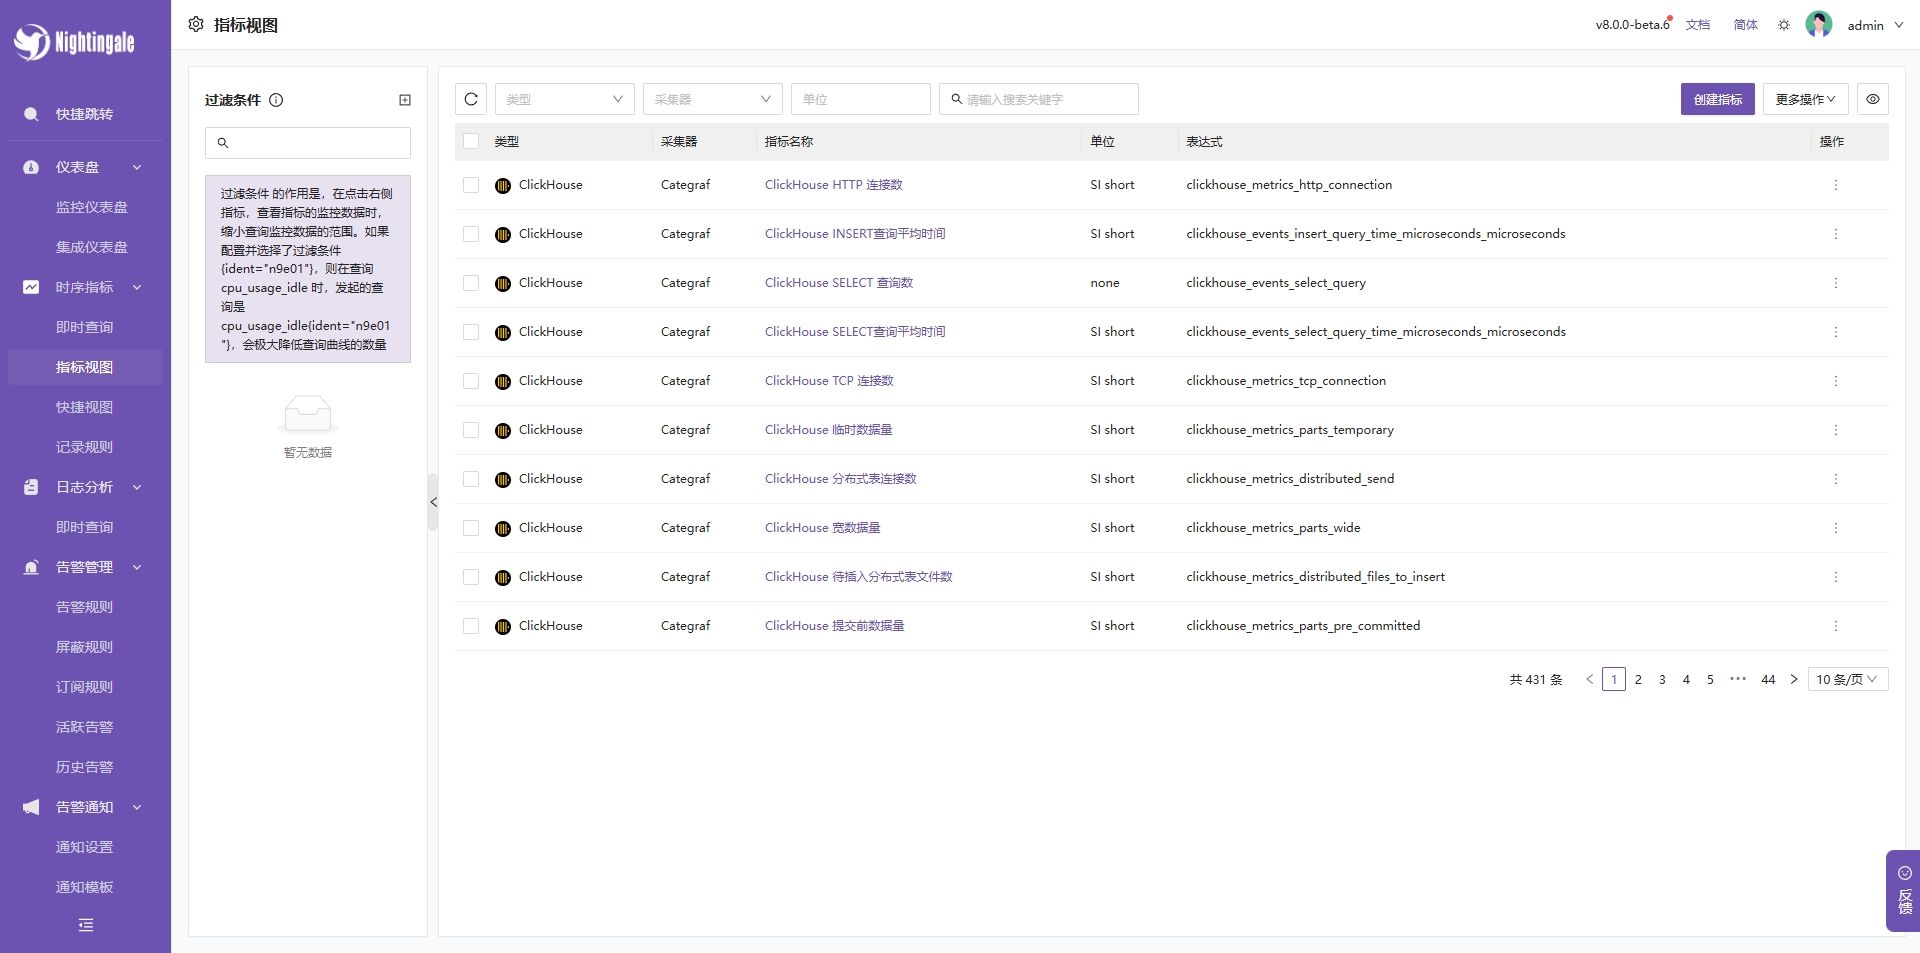
Task: Go to page 2 of results
Action: click(x=1638, y=679)
